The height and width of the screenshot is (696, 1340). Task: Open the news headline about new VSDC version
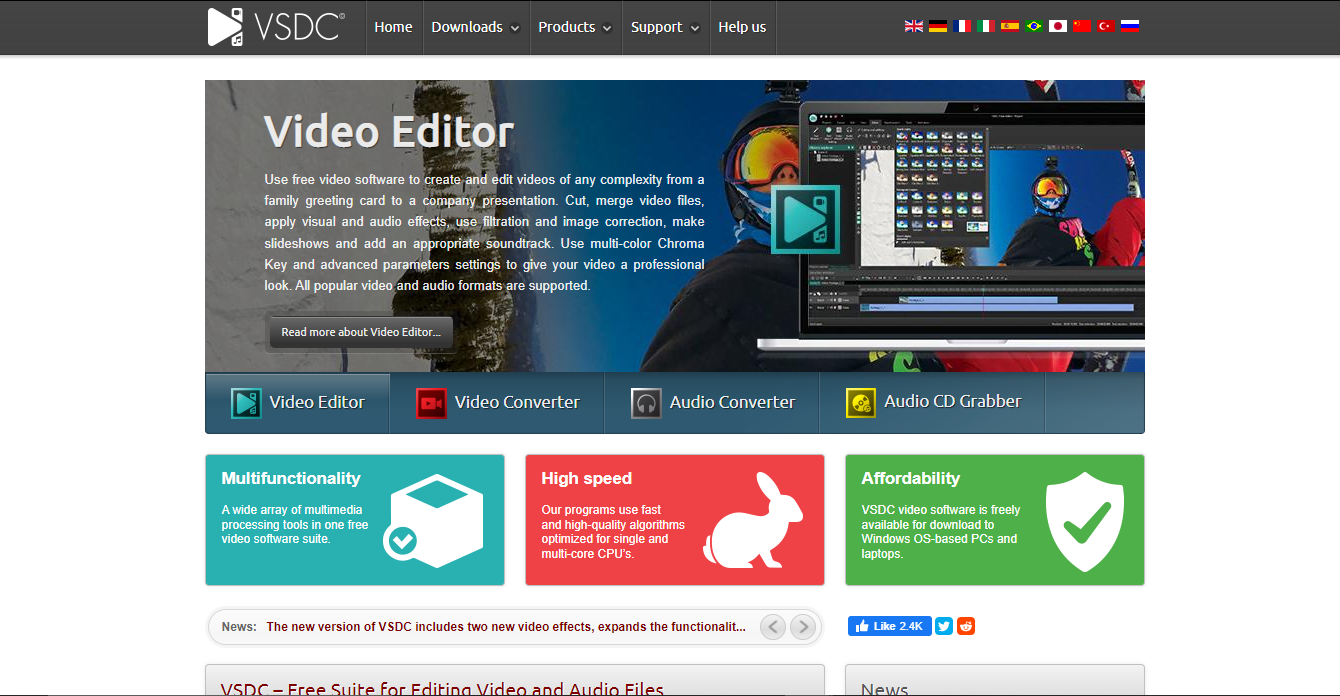506,627
